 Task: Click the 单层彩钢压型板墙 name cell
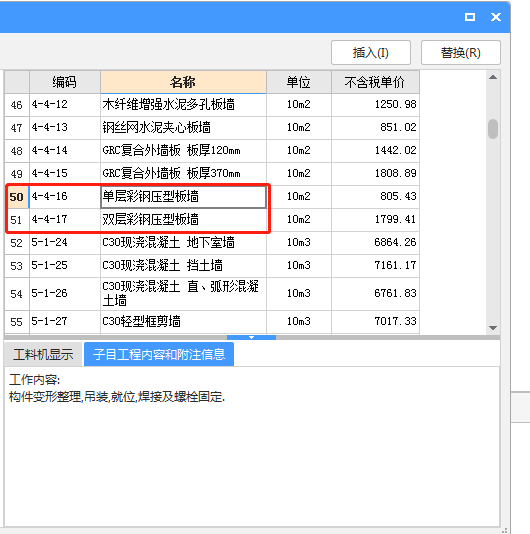(183, 197)
